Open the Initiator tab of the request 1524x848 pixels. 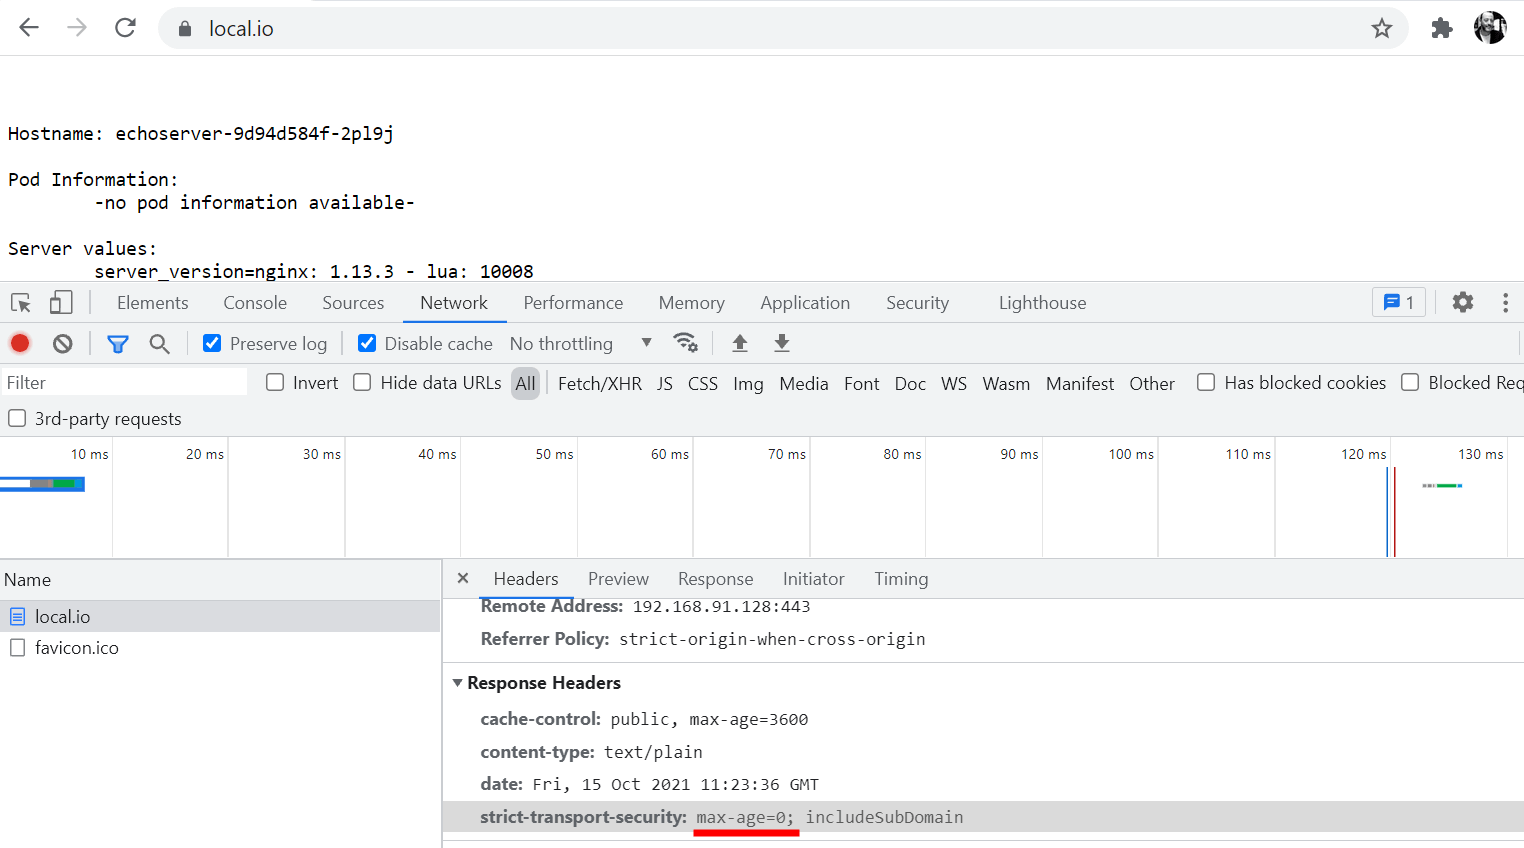pos(813,578)
